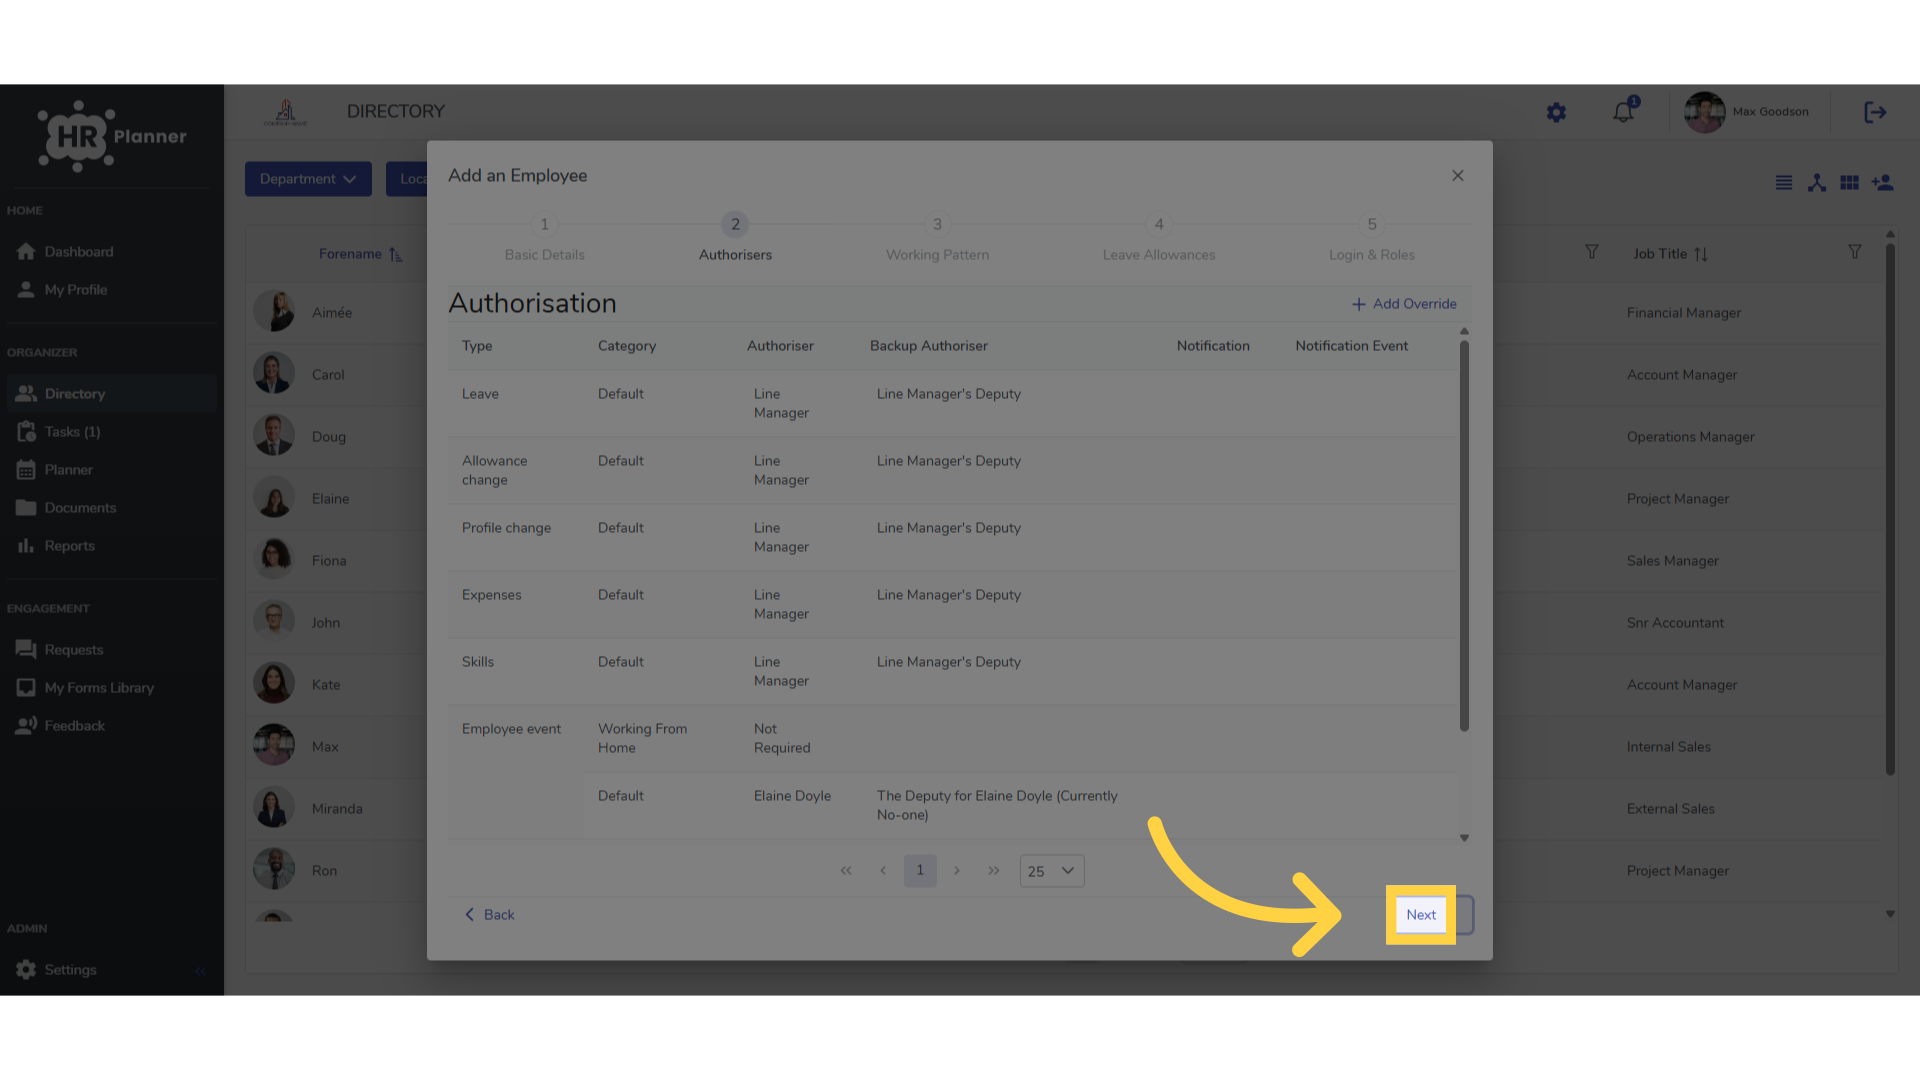
Task: Switch to org chart view icon
Action: (x=1817, y=183)
